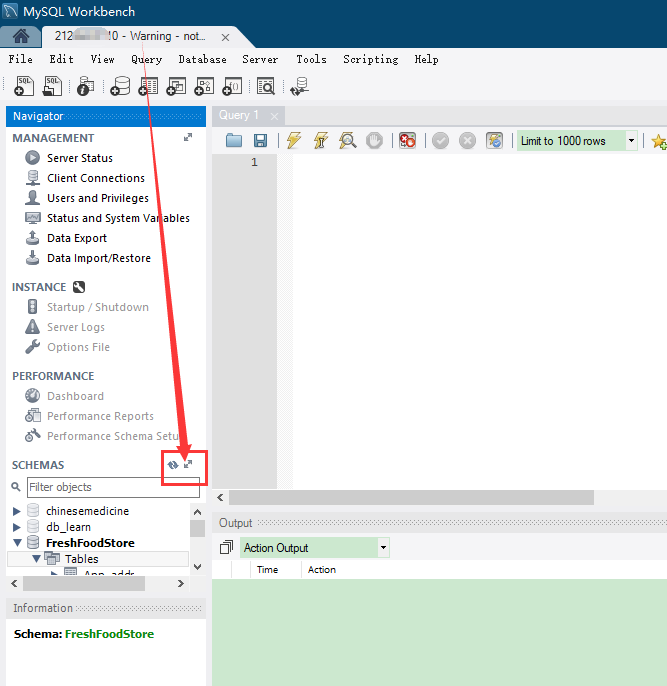This screenshot has width=667, height=686.
Task: Stop the running query hand icon
Action: (x=374, y=141)
